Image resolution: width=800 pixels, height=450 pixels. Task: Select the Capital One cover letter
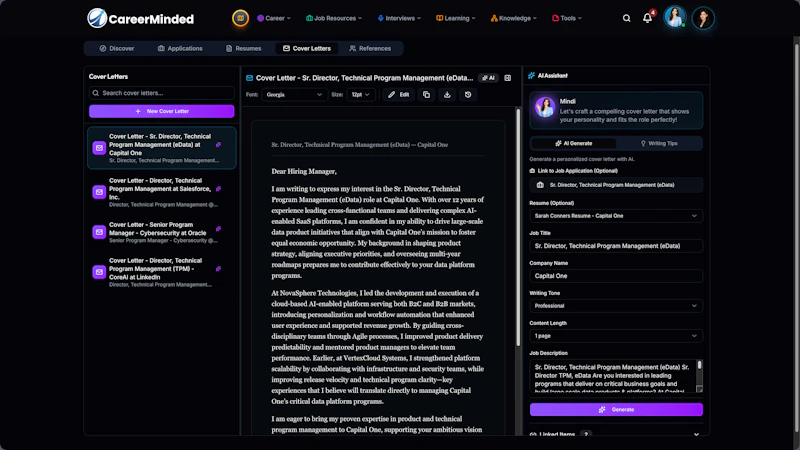[x=162, y=148]
